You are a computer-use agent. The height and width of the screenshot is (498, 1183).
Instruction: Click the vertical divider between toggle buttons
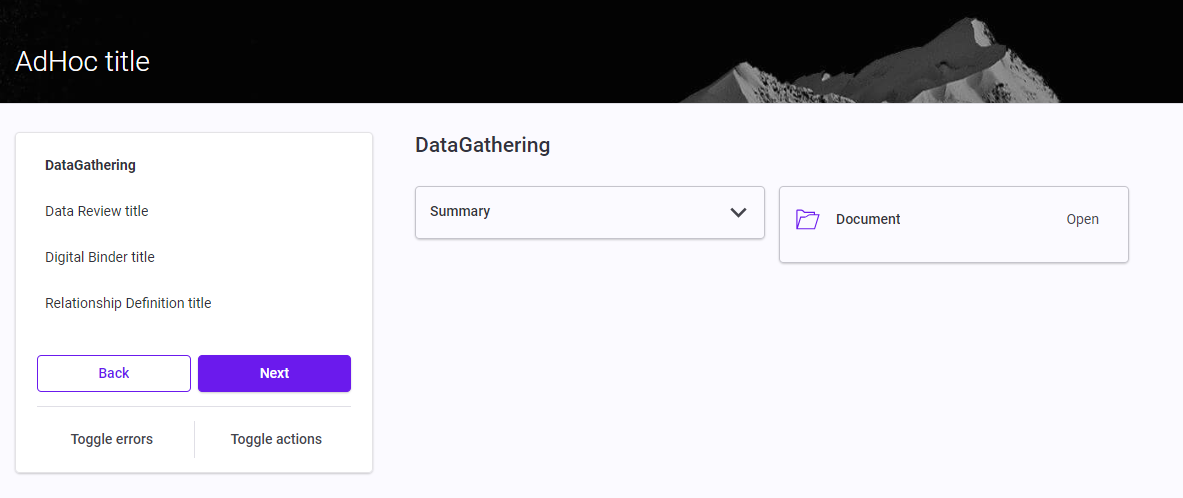[194, 439]
